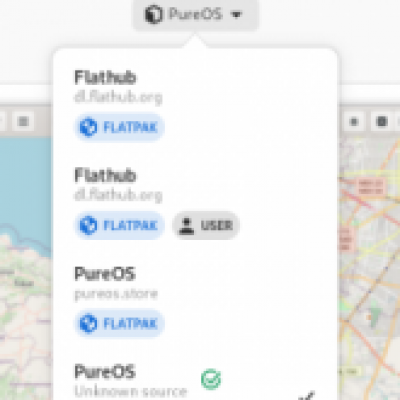Screen dimensions: 400x400
Task: Click the green verified check icon
Action: (211, 379)
